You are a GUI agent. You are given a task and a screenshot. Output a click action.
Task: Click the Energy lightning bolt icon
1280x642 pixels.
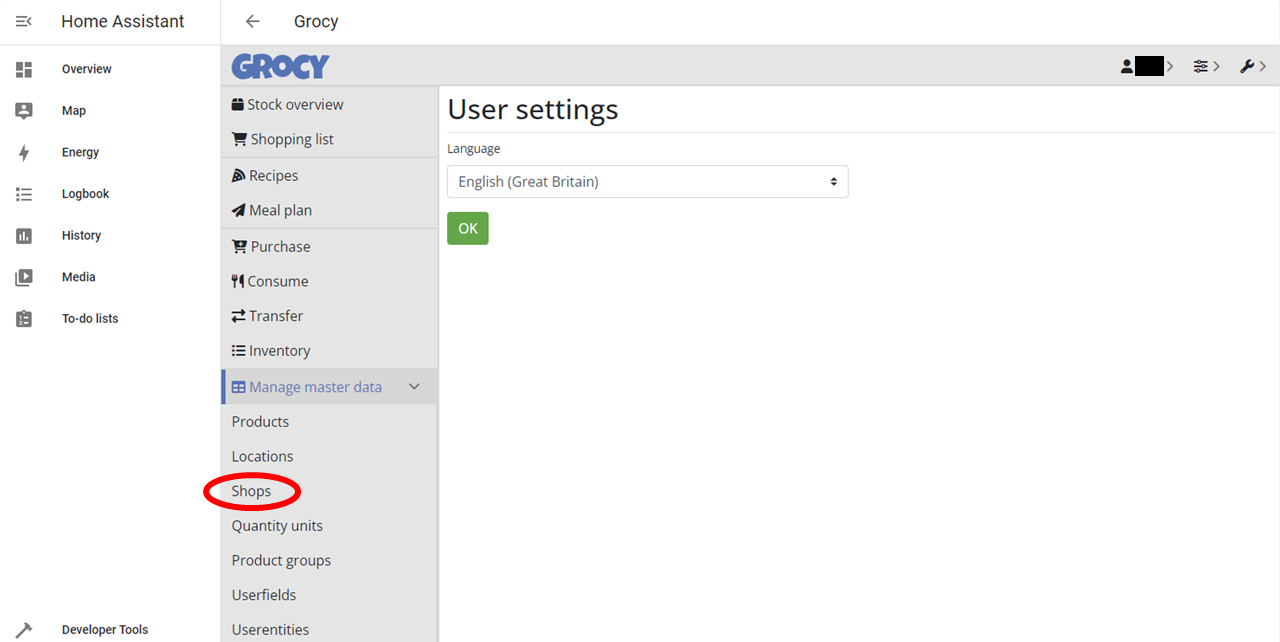pos(24,153)
